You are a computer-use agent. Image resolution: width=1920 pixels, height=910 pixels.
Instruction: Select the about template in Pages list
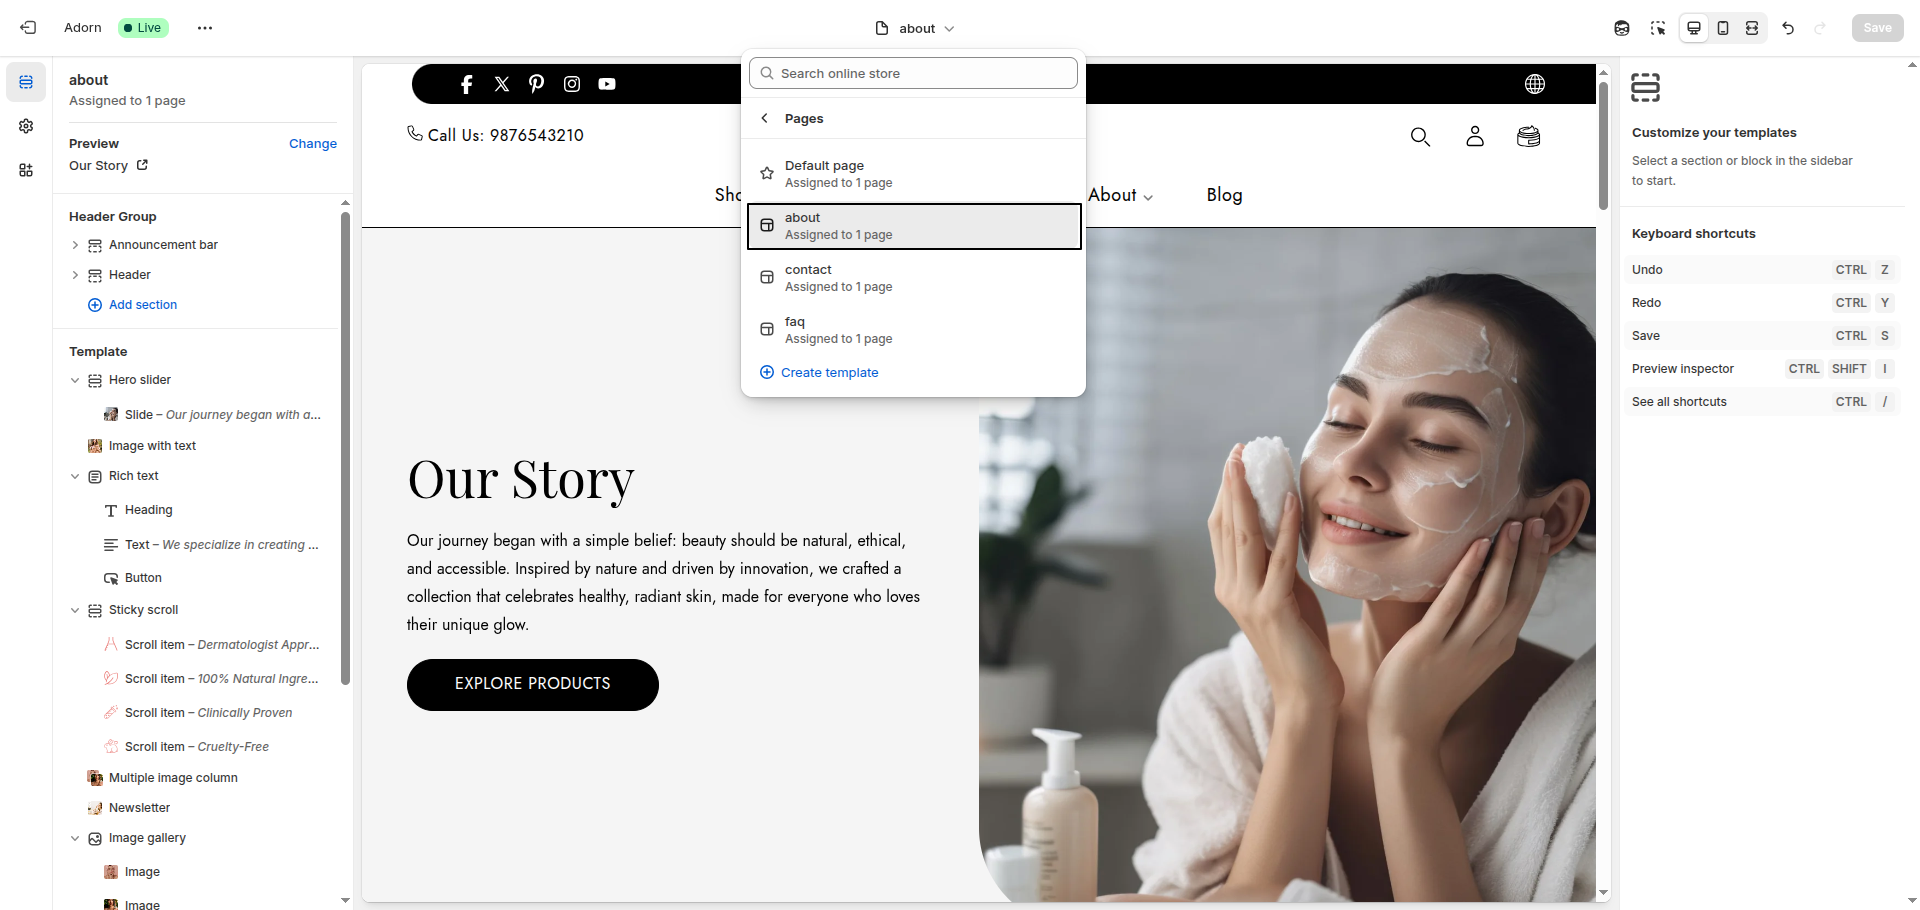click(x=914, y=226)
